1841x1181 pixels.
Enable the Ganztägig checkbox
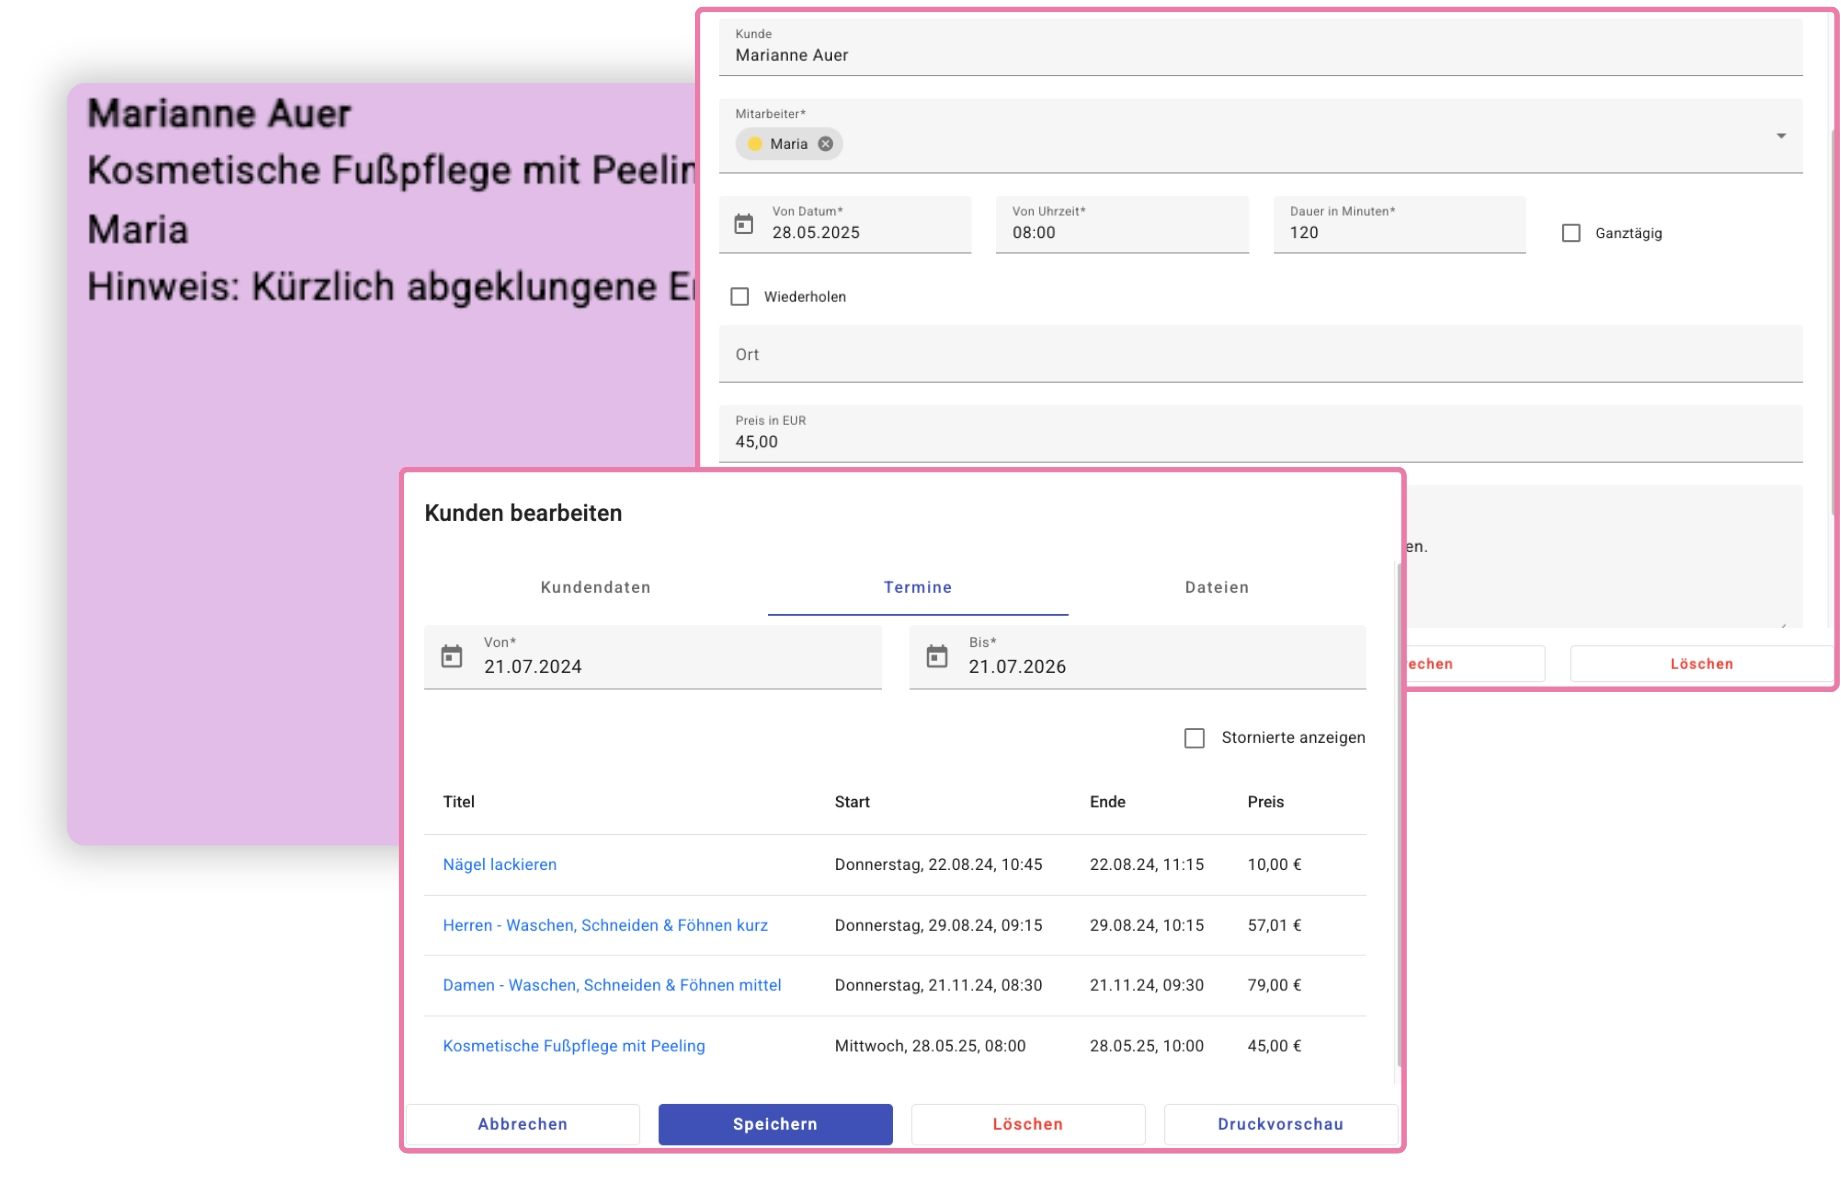1570,233
